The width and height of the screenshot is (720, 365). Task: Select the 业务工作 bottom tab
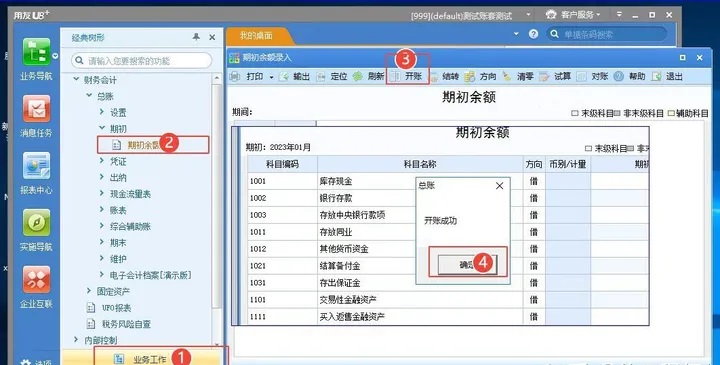(142, 359)
